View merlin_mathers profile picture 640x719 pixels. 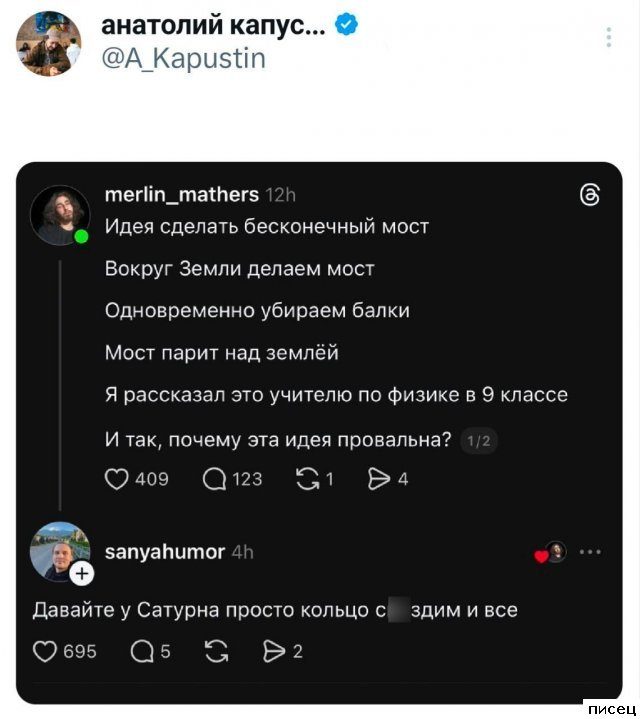coord(60,213)
